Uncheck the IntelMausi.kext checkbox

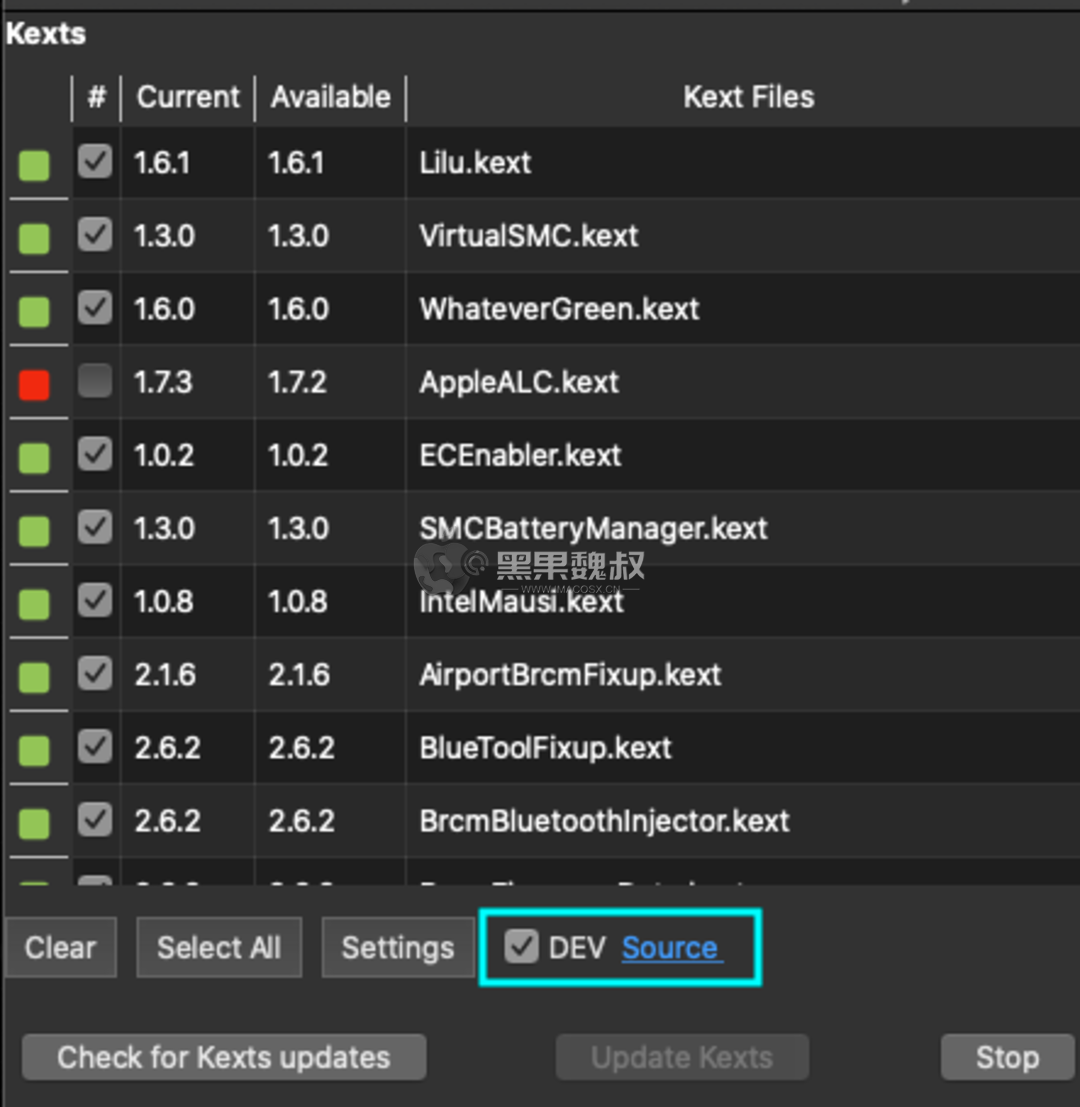tap(95, 601)
